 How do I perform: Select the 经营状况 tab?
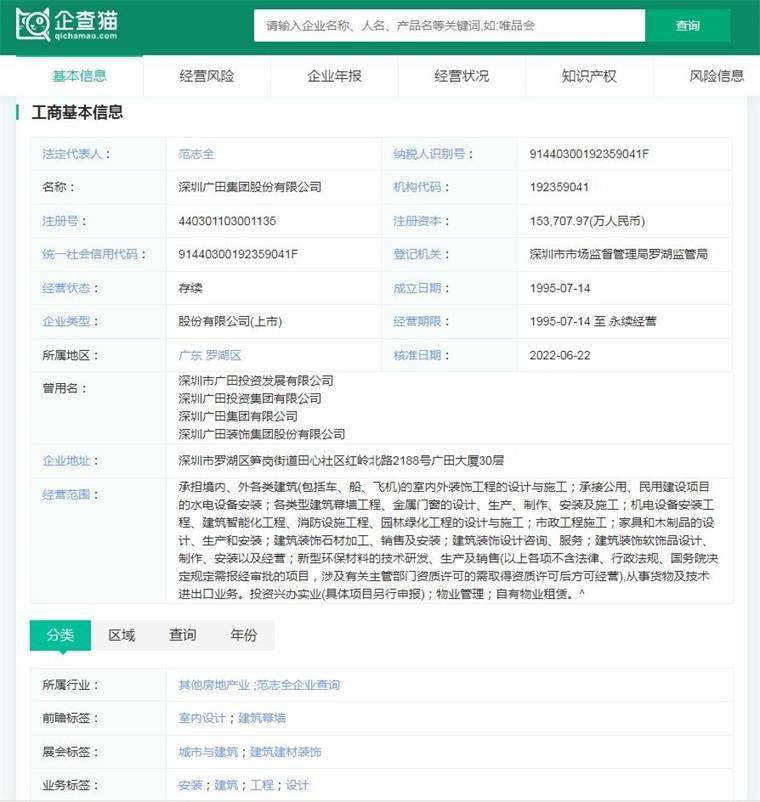461,76
